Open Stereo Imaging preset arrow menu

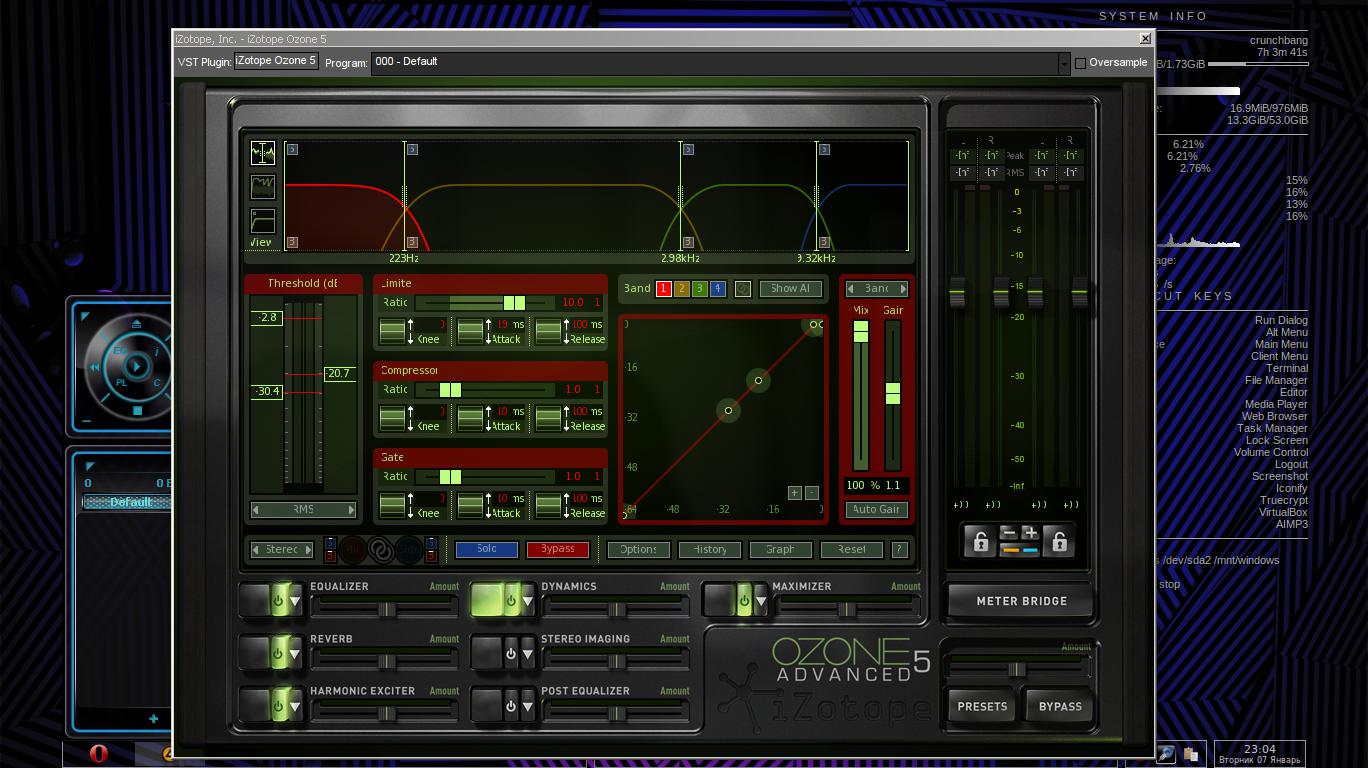pyautogui.click(x=527, y=653)
